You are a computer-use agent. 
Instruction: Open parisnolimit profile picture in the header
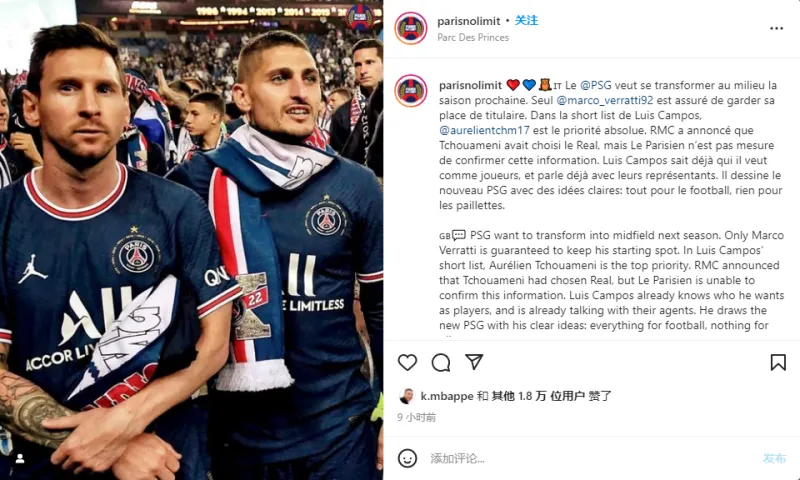(x=411, y=28)
